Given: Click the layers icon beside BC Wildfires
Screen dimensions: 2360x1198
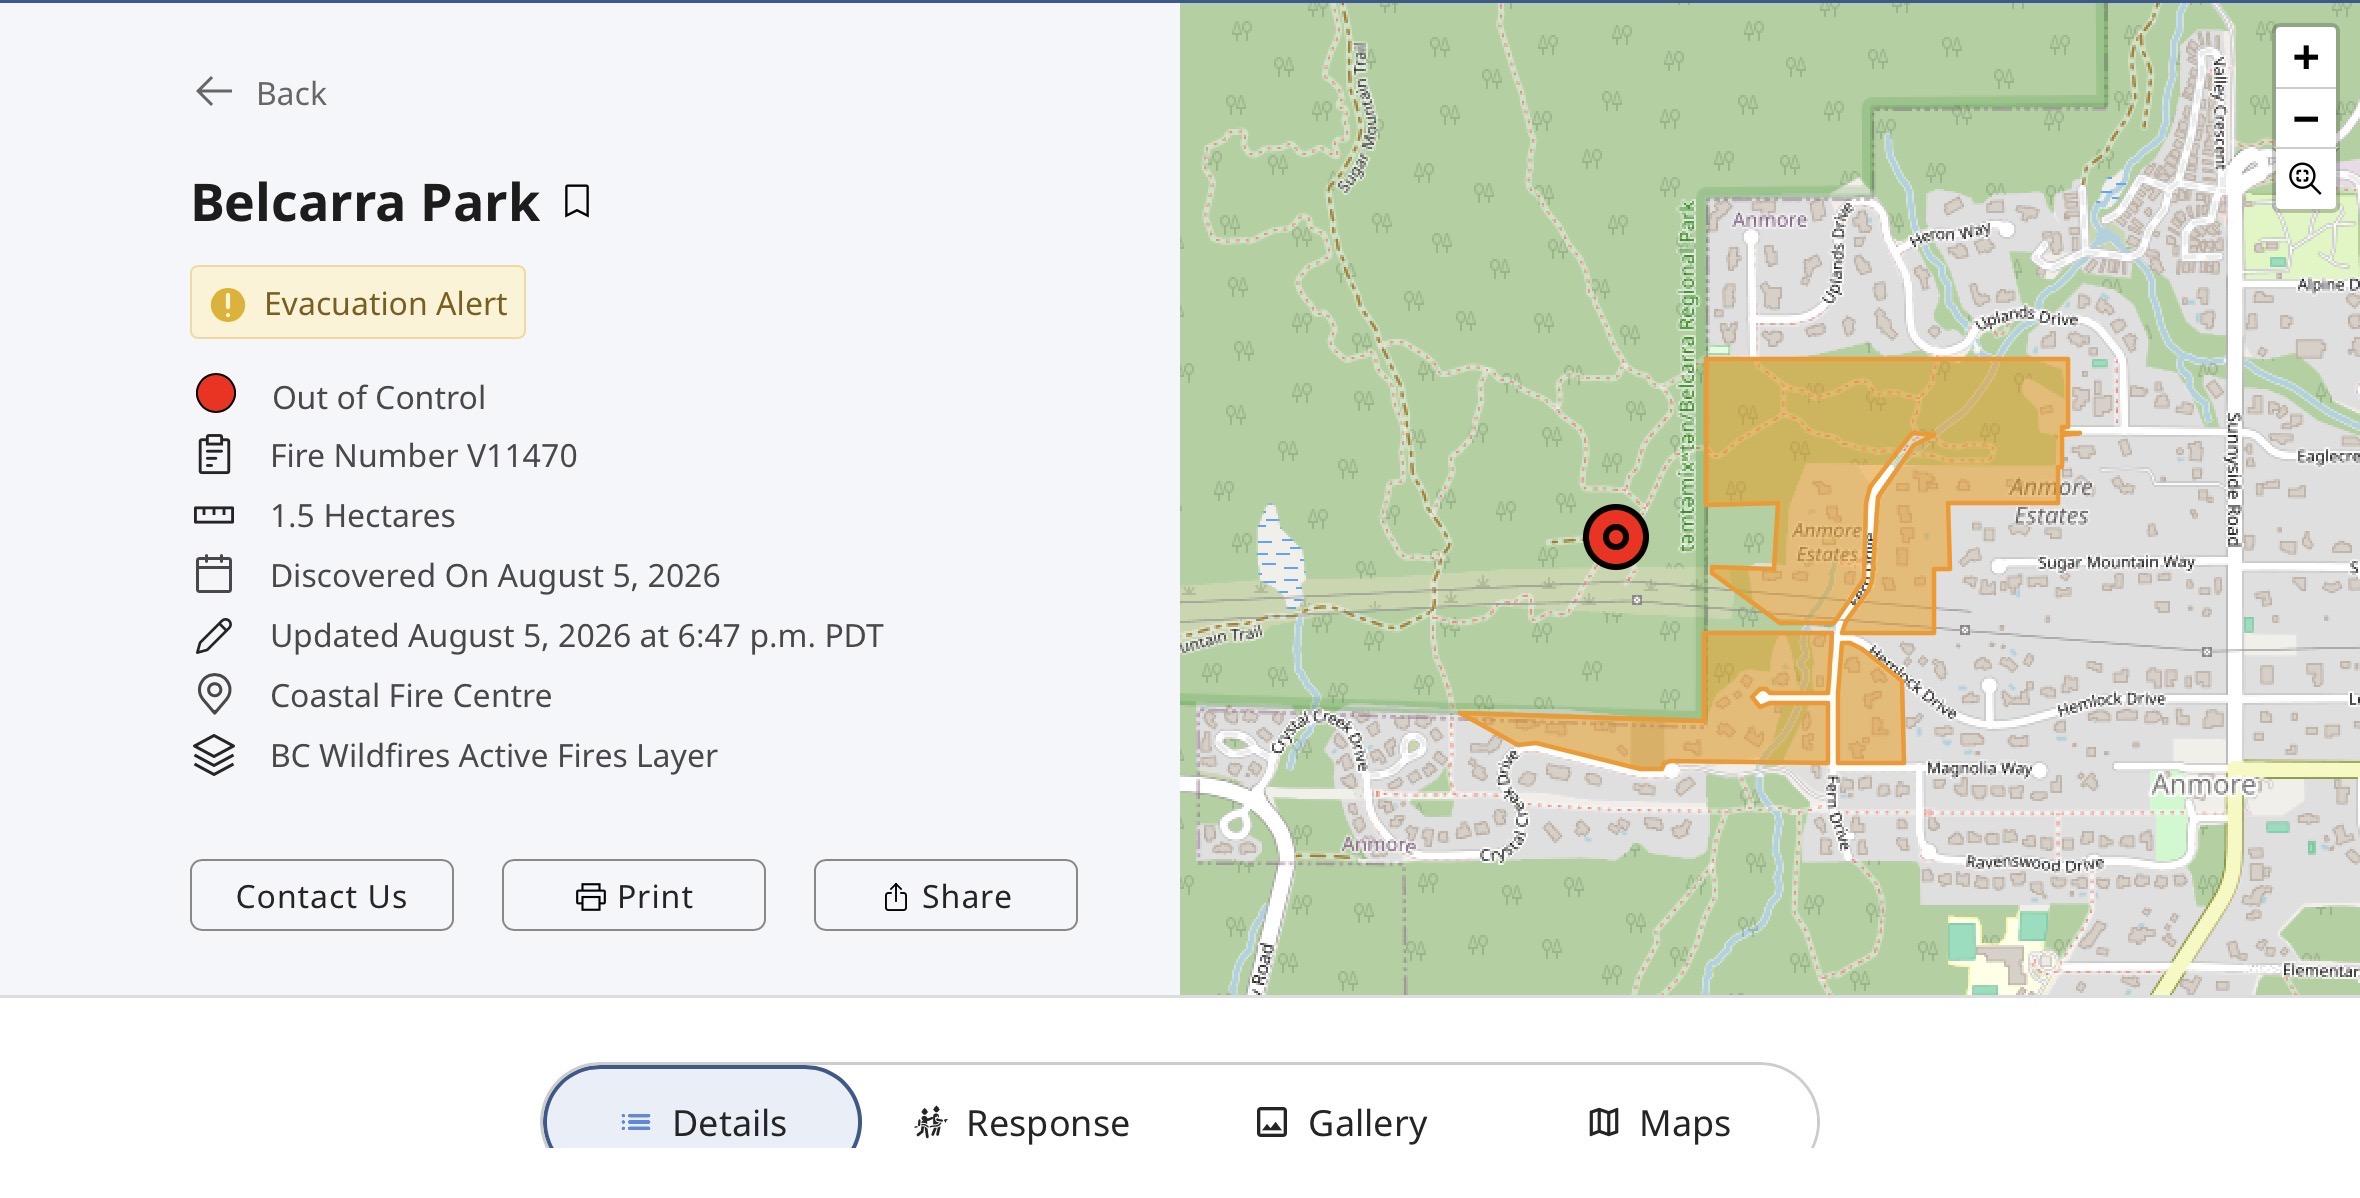Looking at the screenshot, I should 214,755.
